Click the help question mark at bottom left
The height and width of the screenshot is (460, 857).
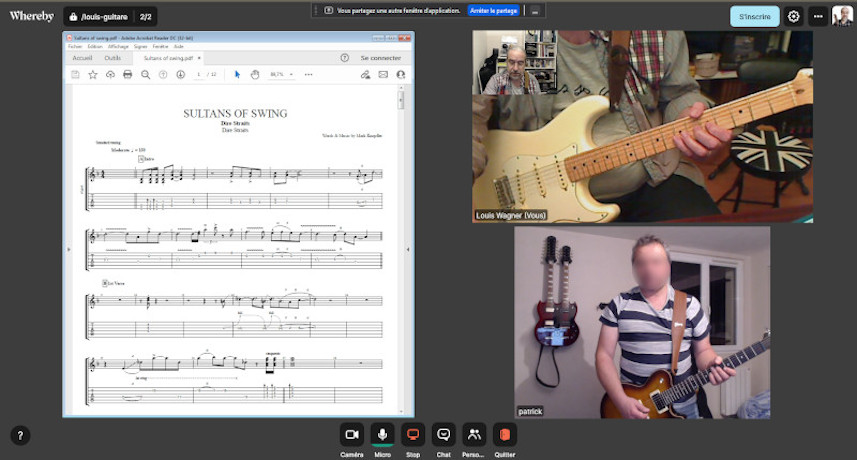pos(20,435)
